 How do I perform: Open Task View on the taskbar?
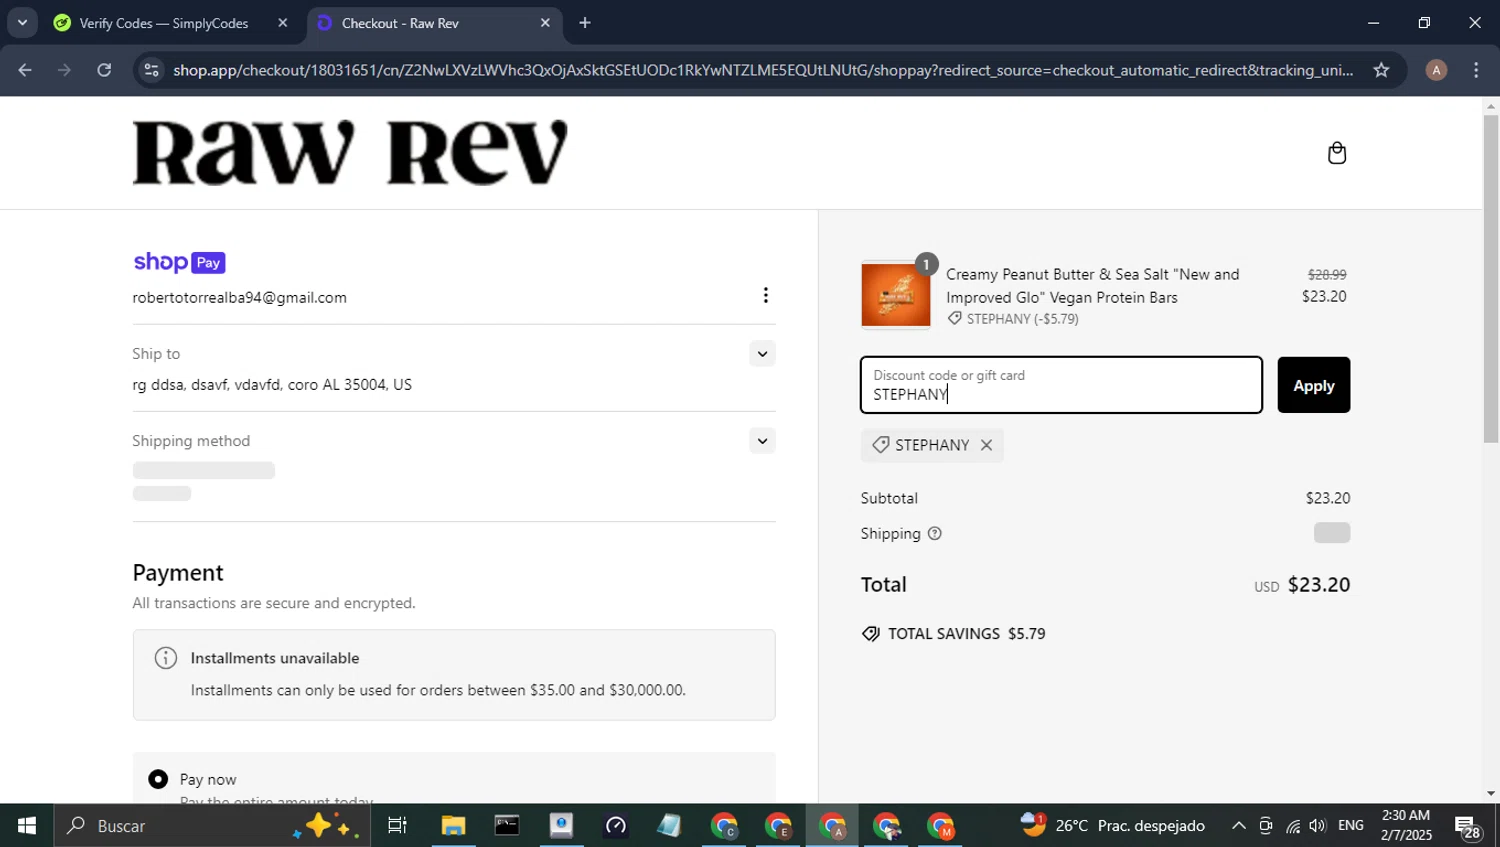[x=397, y=826]
